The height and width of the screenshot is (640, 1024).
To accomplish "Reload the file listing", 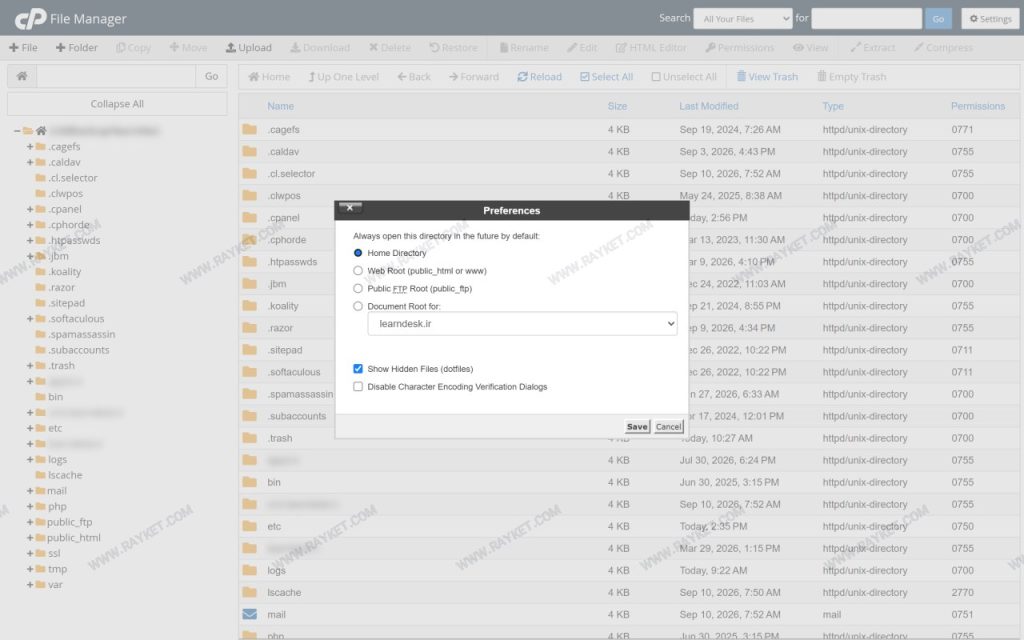I will (539, 77).
